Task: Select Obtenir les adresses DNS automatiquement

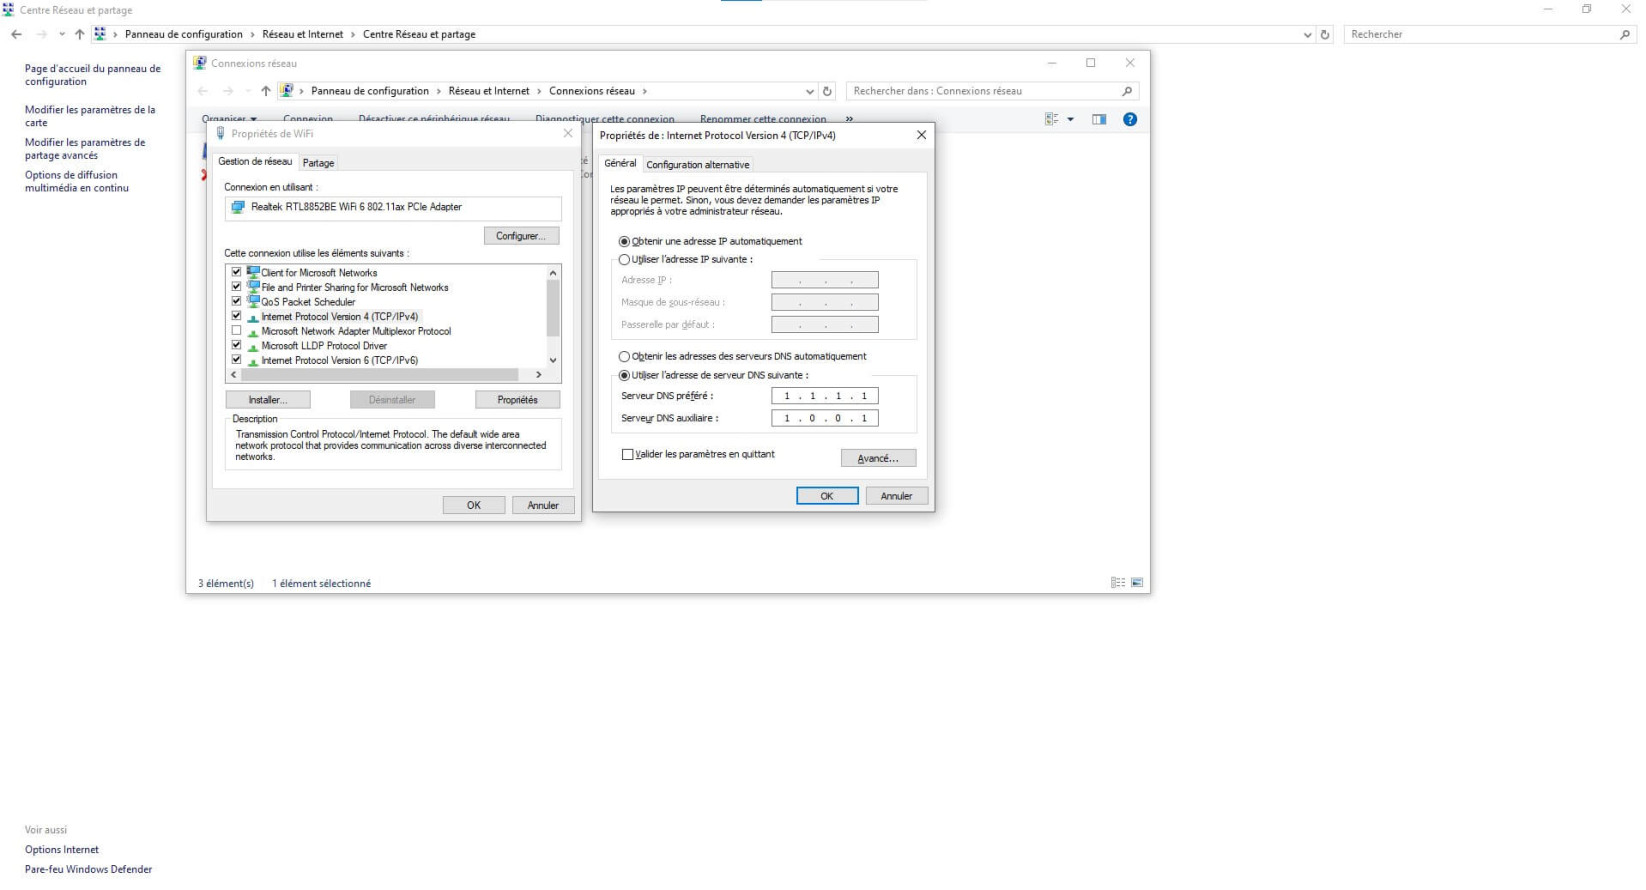Action: [625, 357]
